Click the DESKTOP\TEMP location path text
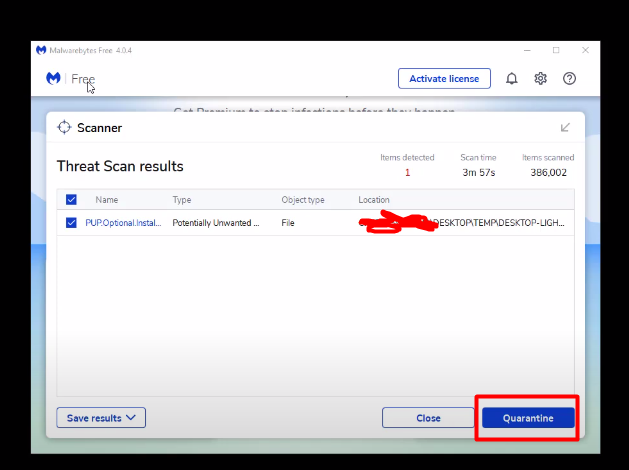The width and height of the screenshot is (629, 470). (497, 223)
